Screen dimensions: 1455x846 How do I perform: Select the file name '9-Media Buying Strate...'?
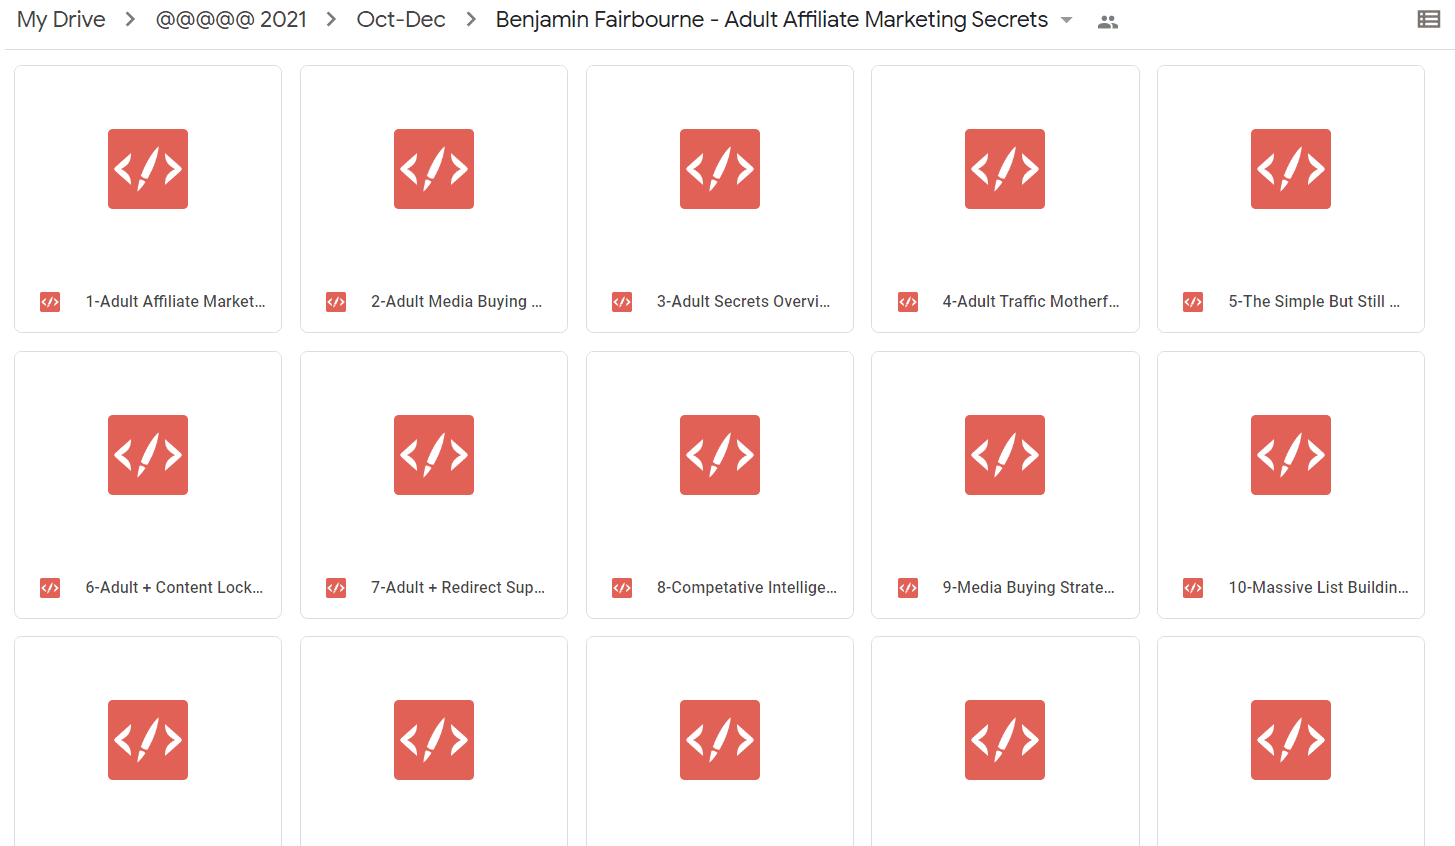tap(1029, 587)
